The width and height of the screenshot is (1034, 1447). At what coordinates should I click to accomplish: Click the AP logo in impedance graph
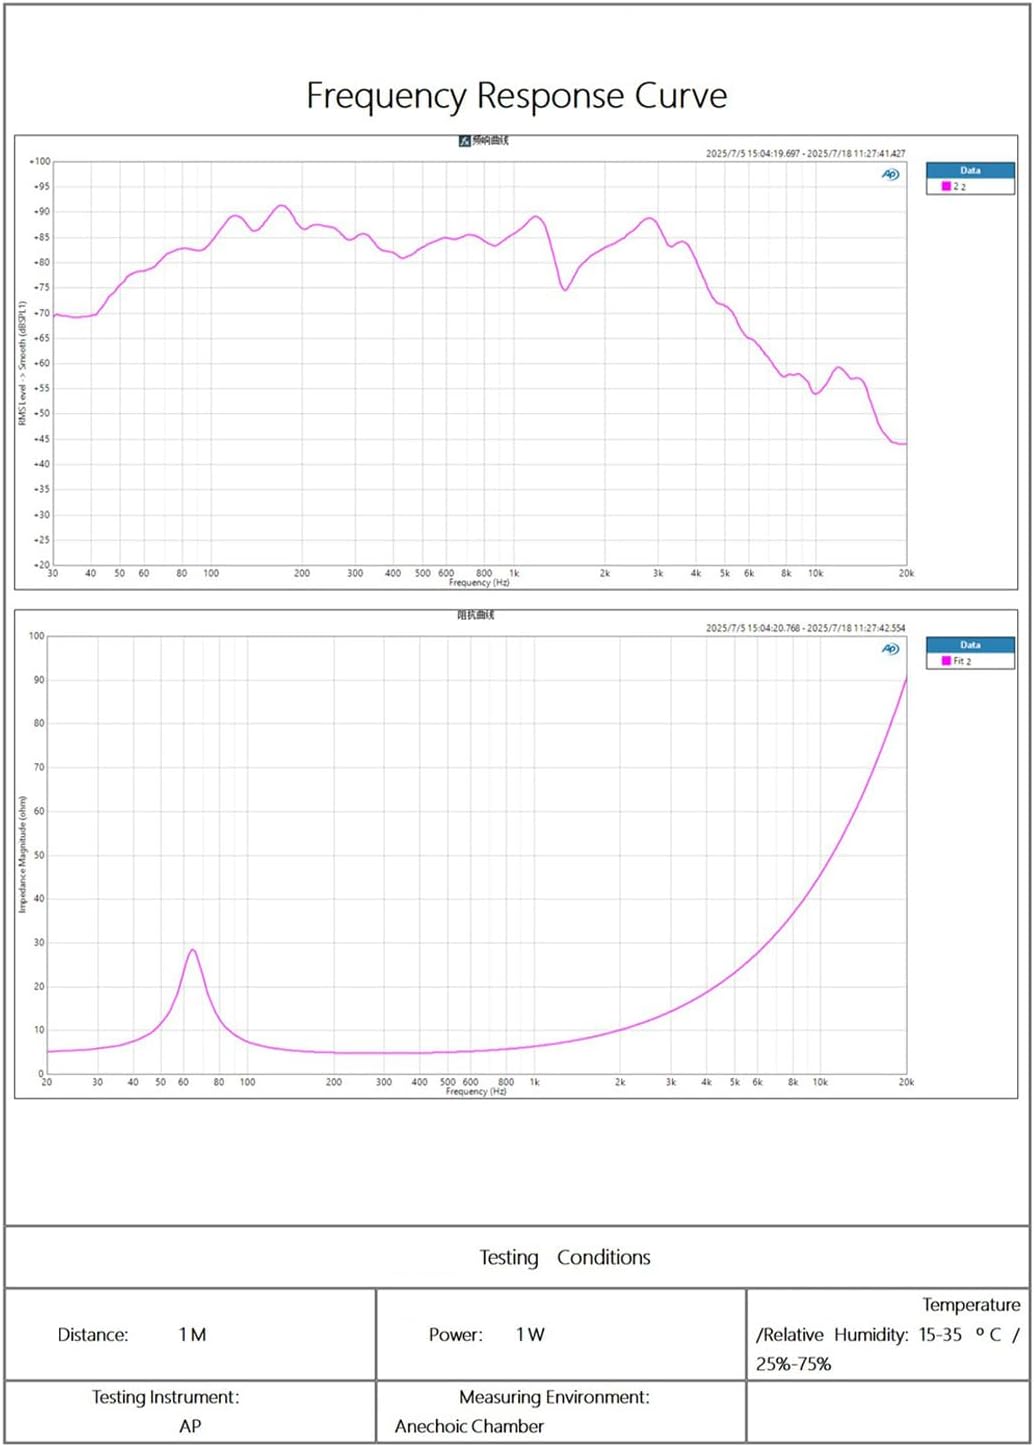[x=890, y=649]
